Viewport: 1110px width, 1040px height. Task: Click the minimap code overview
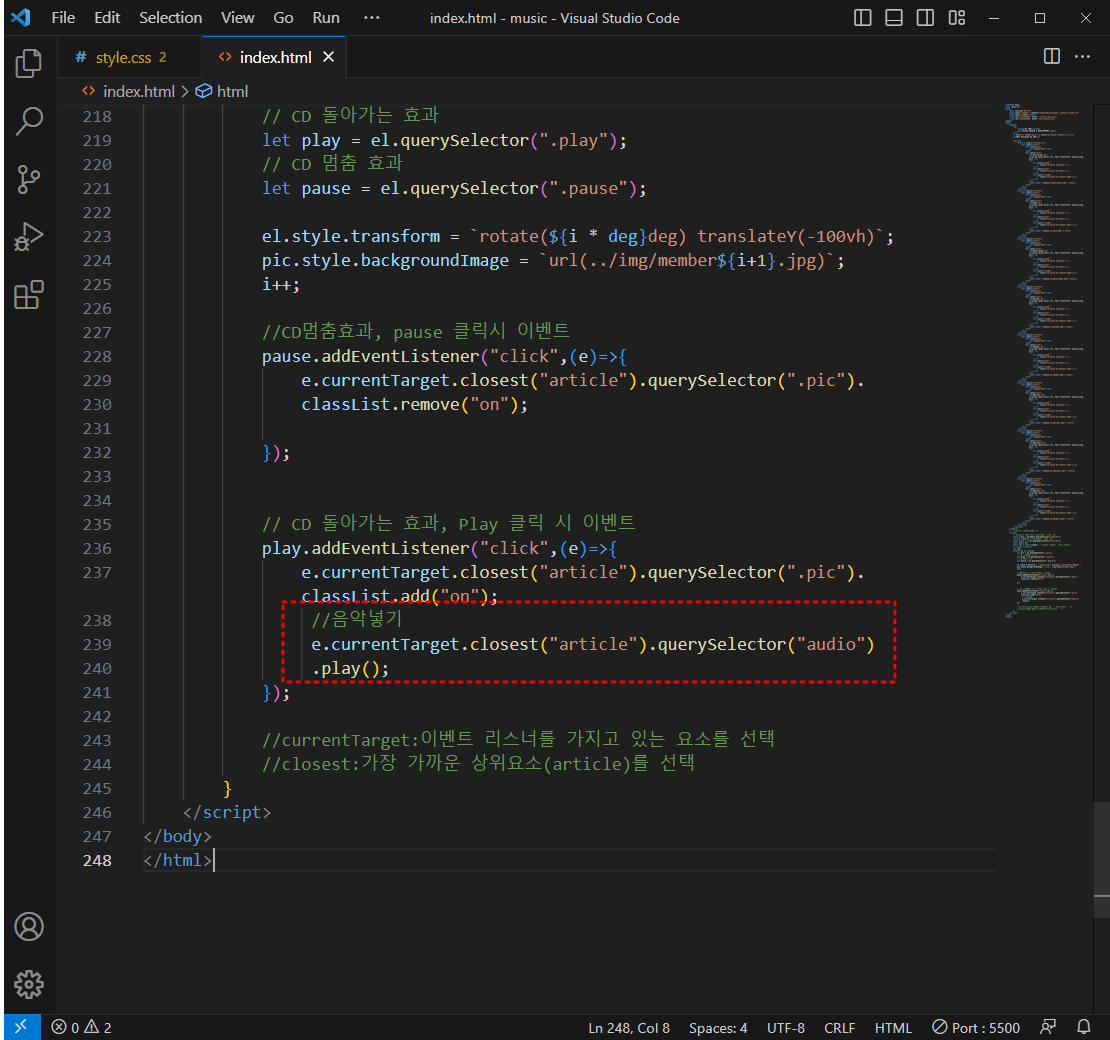point(1046,361)
